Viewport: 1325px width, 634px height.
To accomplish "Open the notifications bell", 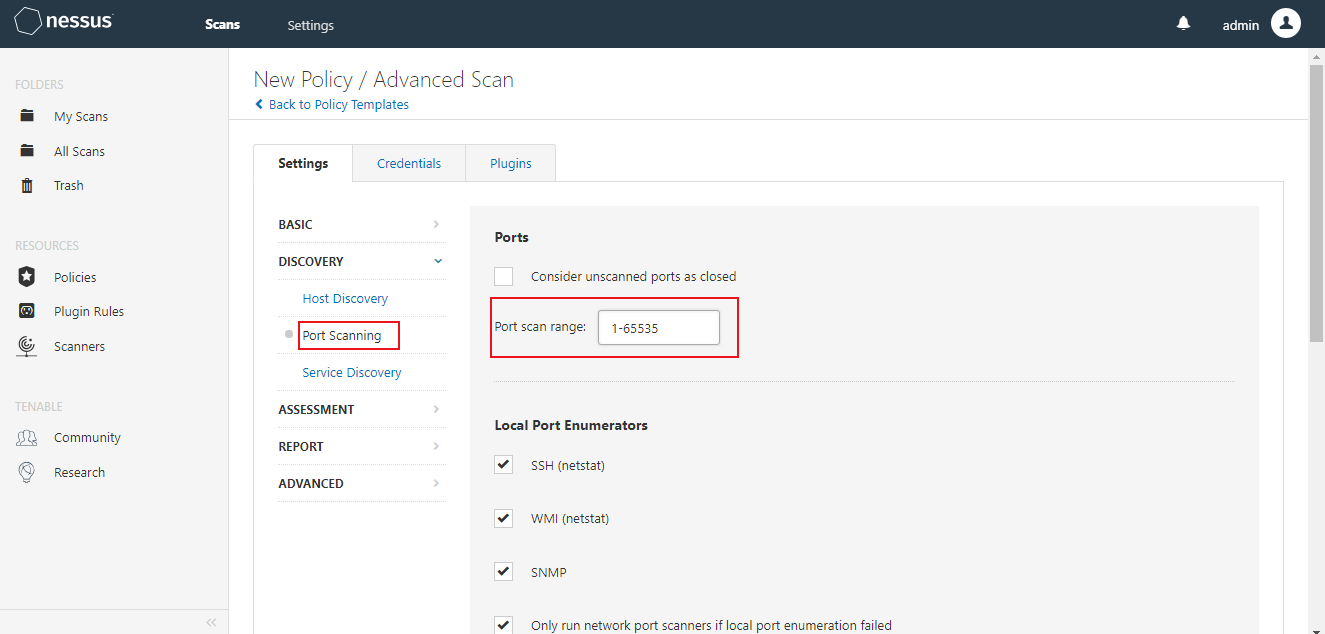I will [x=1184, y=24].
